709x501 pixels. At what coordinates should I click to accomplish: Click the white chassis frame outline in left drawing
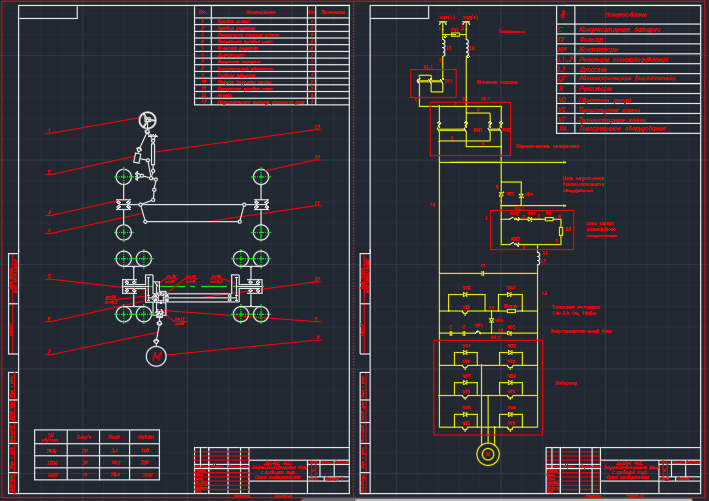point(193,213)
